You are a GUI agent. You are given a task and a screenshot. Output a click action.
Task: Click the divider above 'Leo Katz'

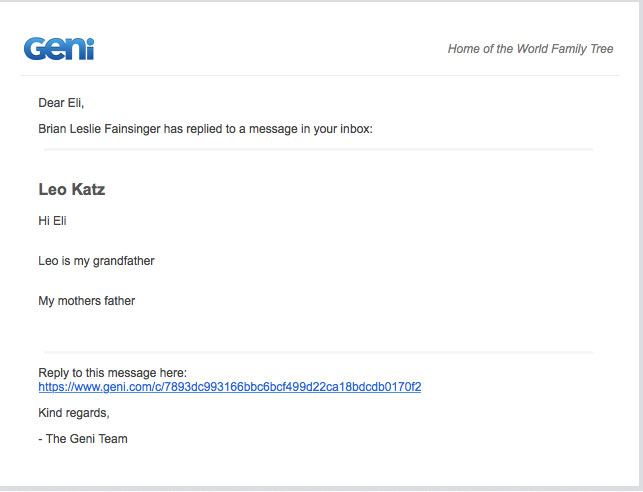pyautogui.click(x=318, y=150)
